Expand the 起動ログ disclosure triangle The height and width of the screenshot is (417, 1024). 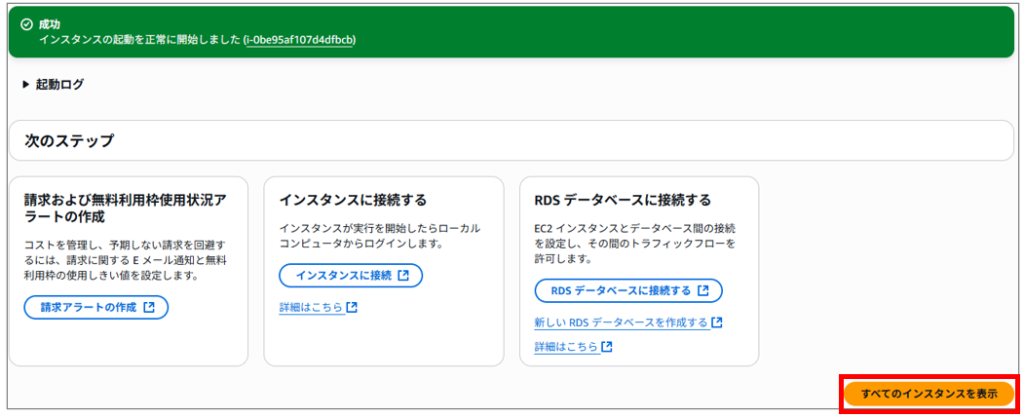pos(26,84)
